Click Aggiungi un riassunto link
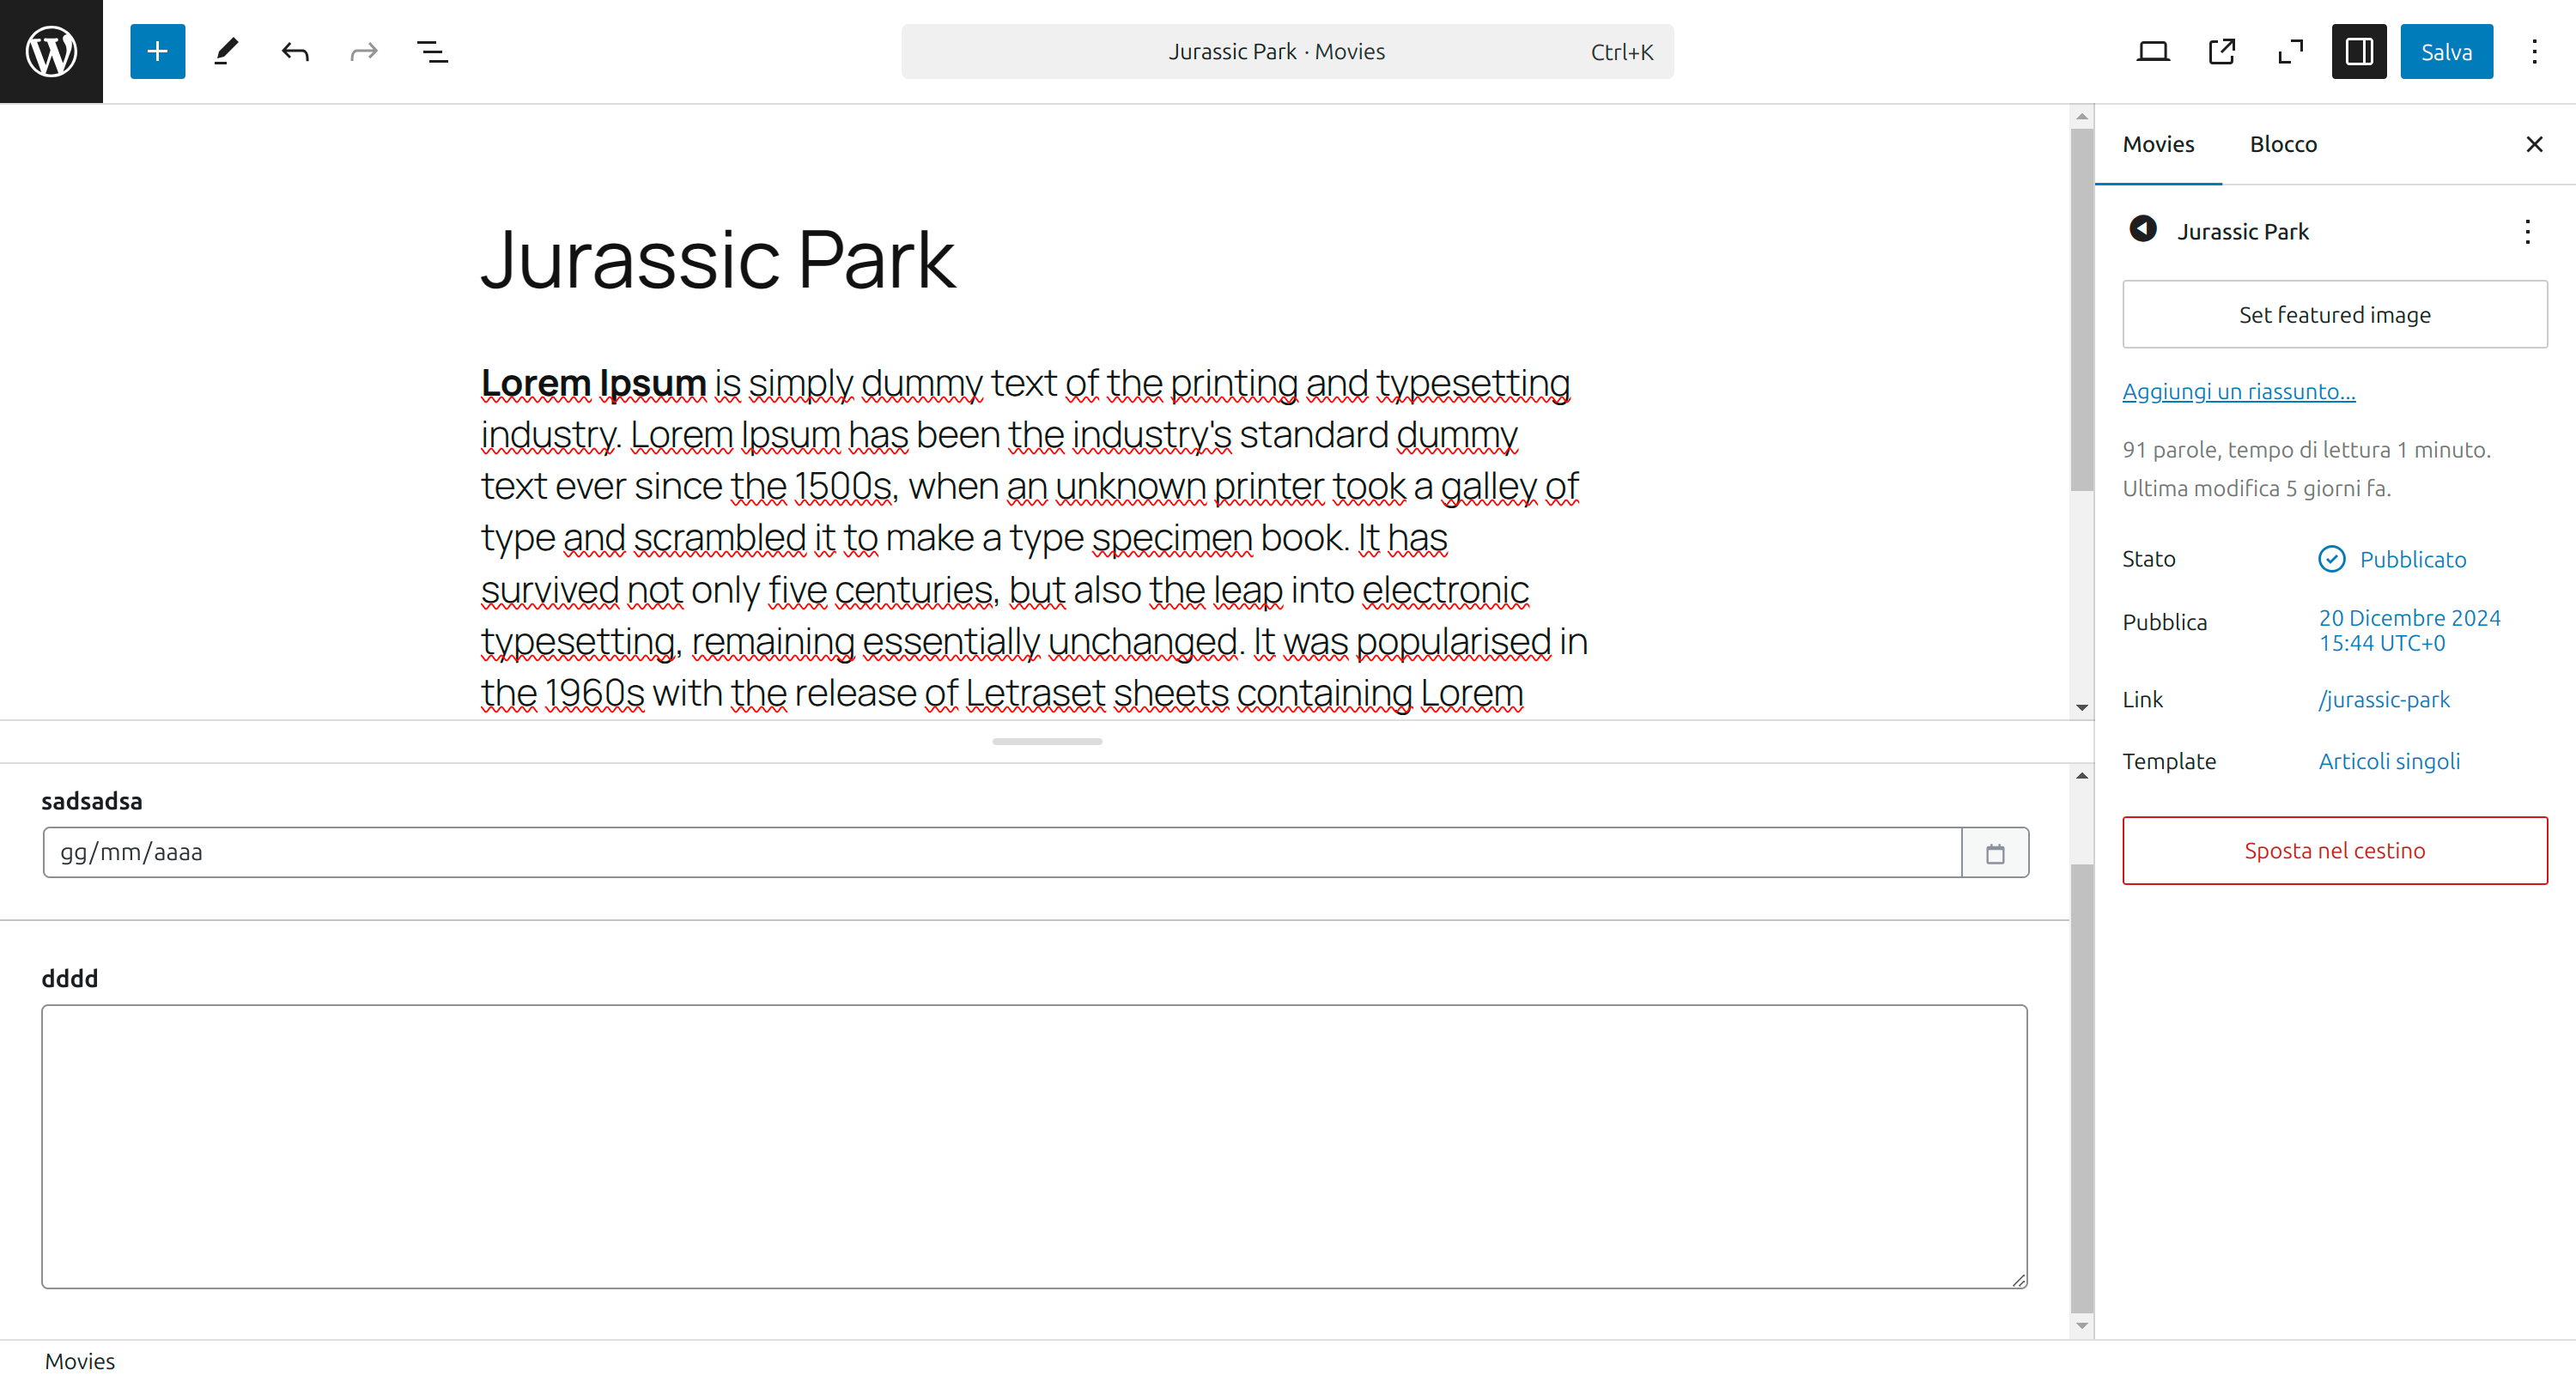Viewport: 2576px width, 1382px height. 2238,391
